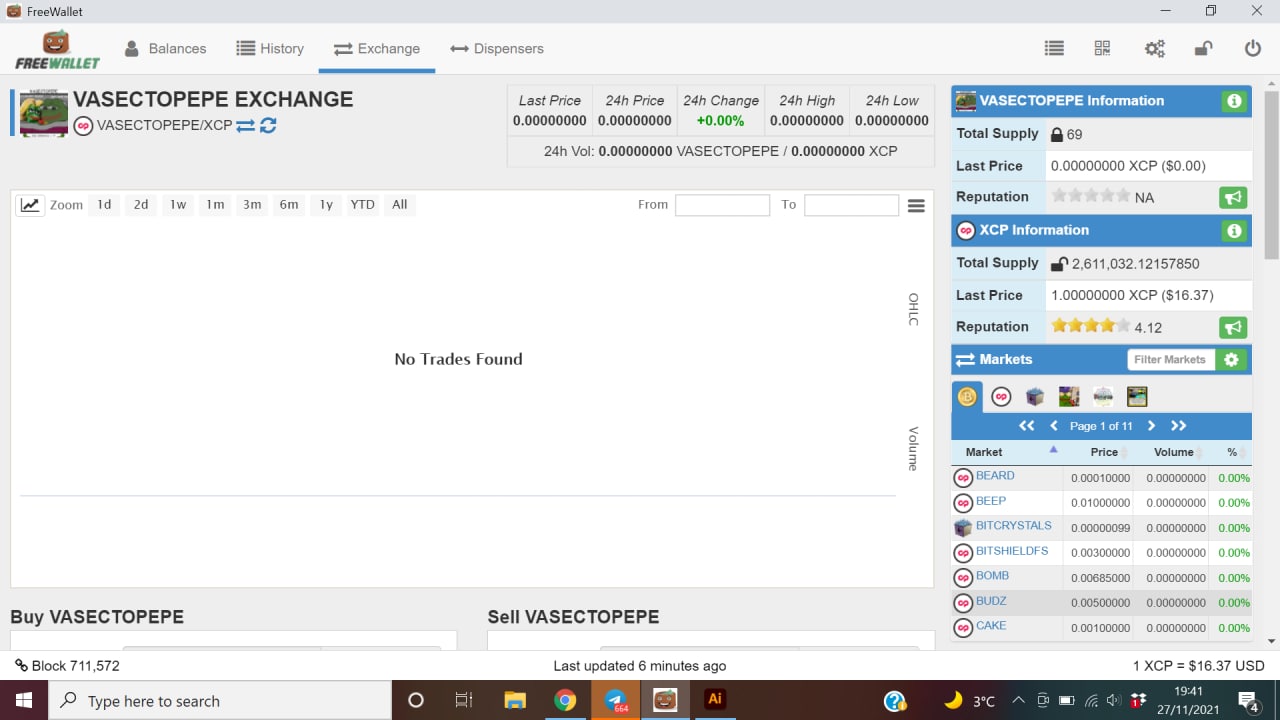Set chart zoom to 6m
This screenshot has height=720, width=1280.
[x=289, y=205]
